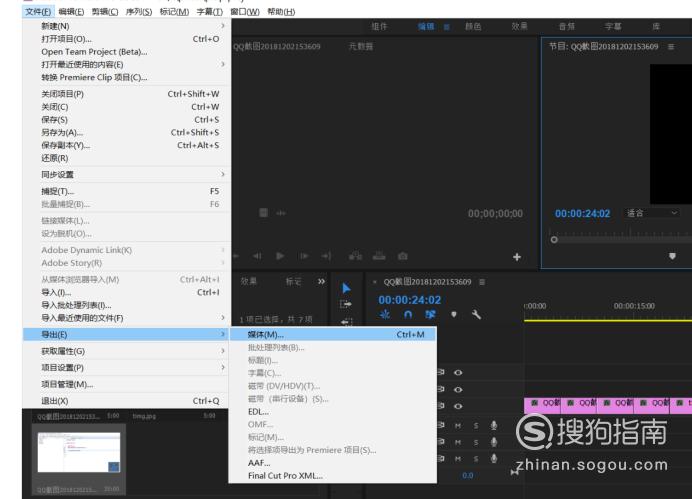
Task: Open the 序列(S) menu bar item
Action: click(x=139, y=12)
